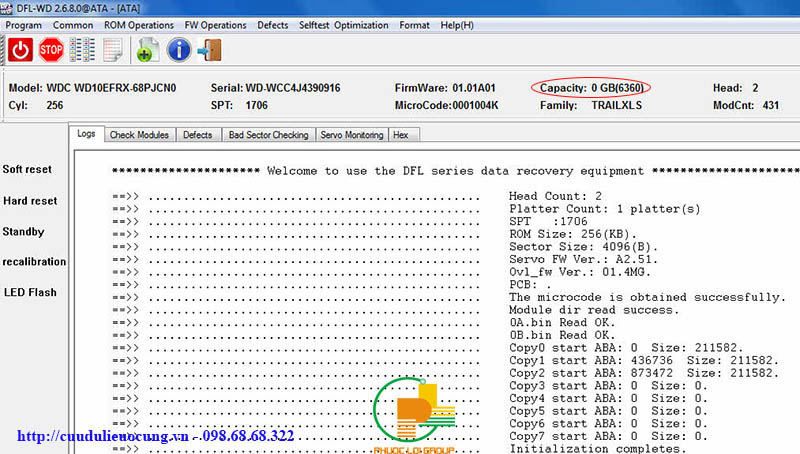This screenshot has width=800, height=454.
Task: Click the LED Flash button
Action: pyautogui.click(x=29, y=292)
